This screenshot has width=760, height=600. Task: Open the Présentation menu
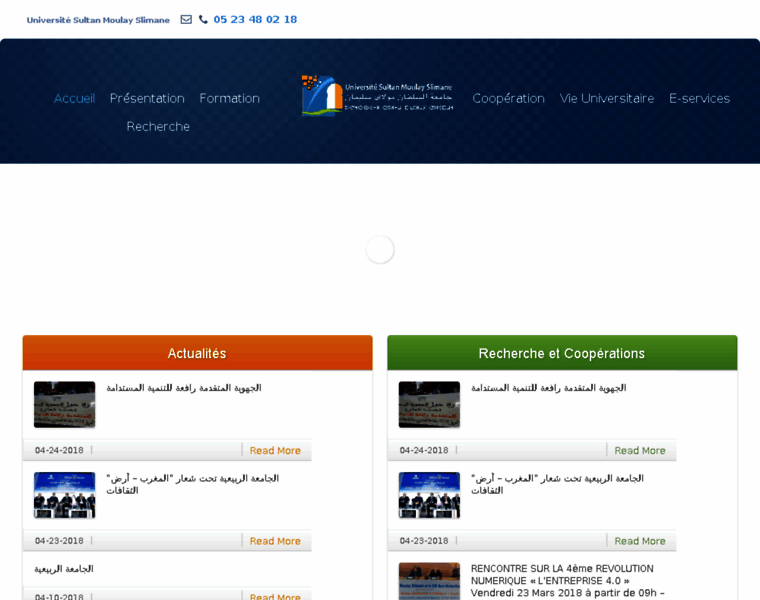tap(147, 98)
